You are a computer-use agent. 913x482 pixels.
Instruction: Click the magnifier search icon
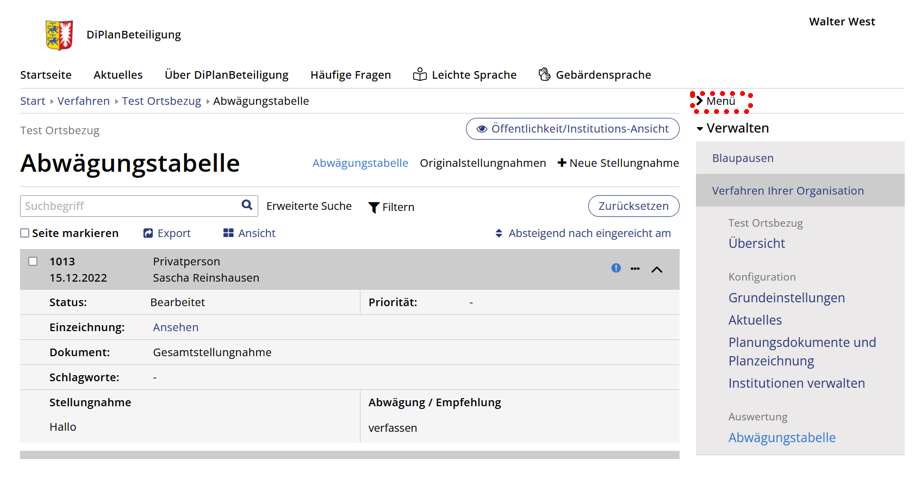coord(247,205)
